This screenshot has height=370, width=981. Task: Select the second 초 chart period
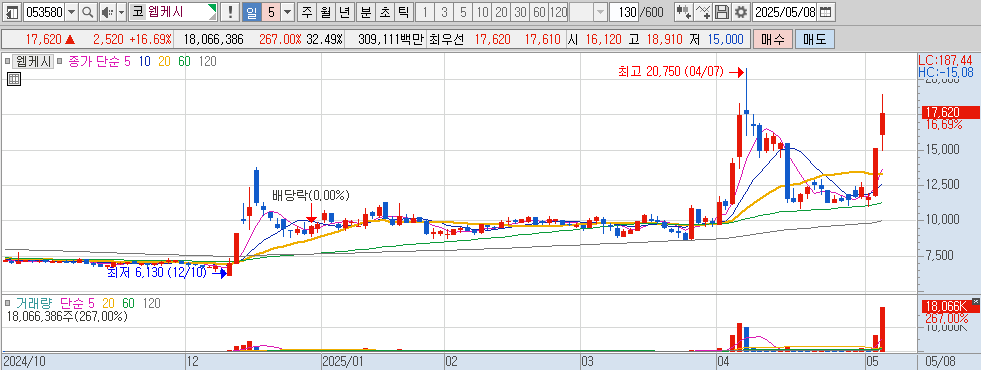pyautogui.click(x=385, y=12)
